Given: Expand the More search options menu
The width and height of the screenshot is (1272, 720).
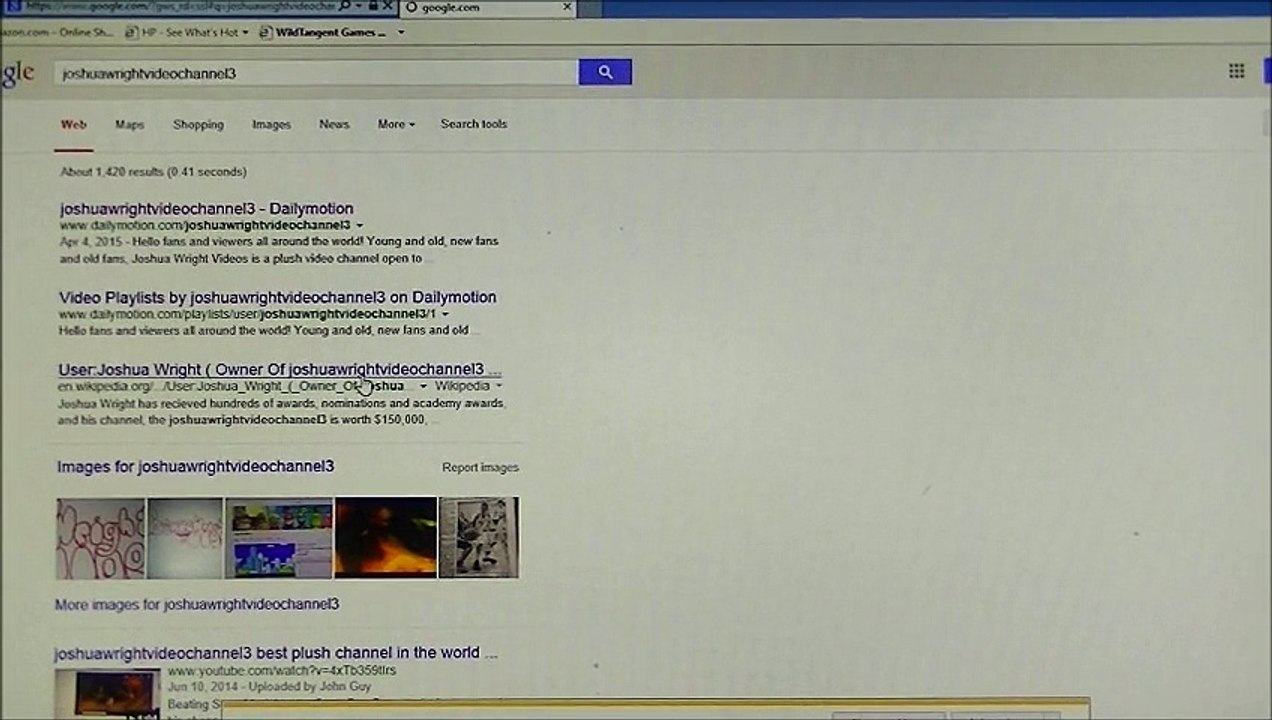Looking at the screenshot, I should [x=396, y=125].
